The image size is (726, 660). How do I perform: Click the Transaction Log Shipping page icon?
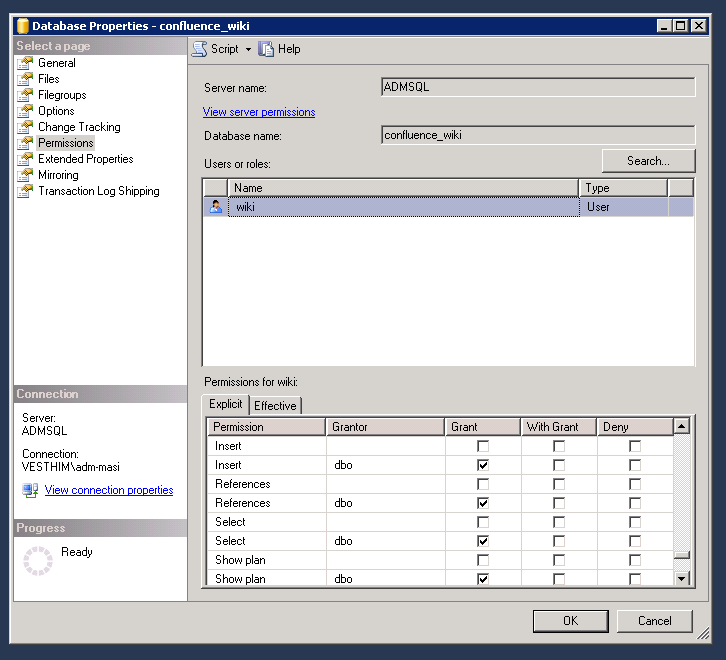pyautogui.click(x=25, y=191)
